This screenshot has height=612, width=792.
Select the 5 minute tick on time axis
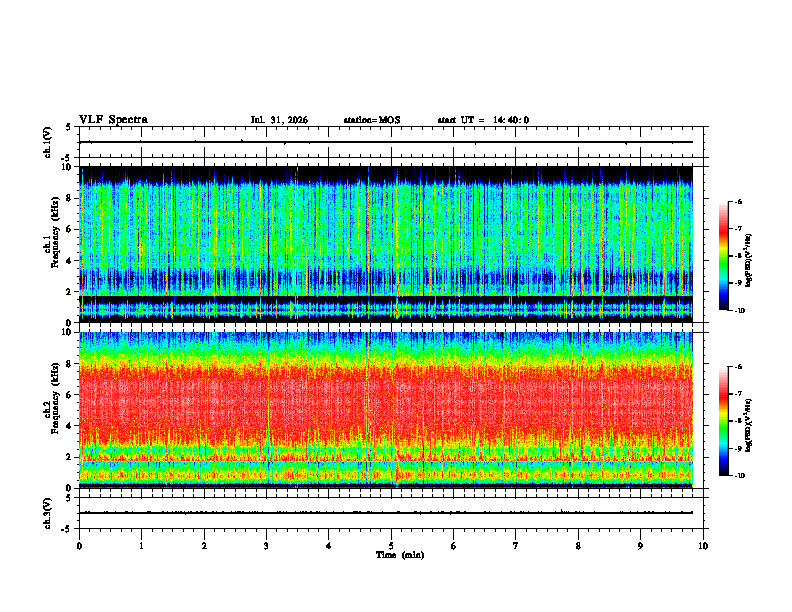pos(391,546)
